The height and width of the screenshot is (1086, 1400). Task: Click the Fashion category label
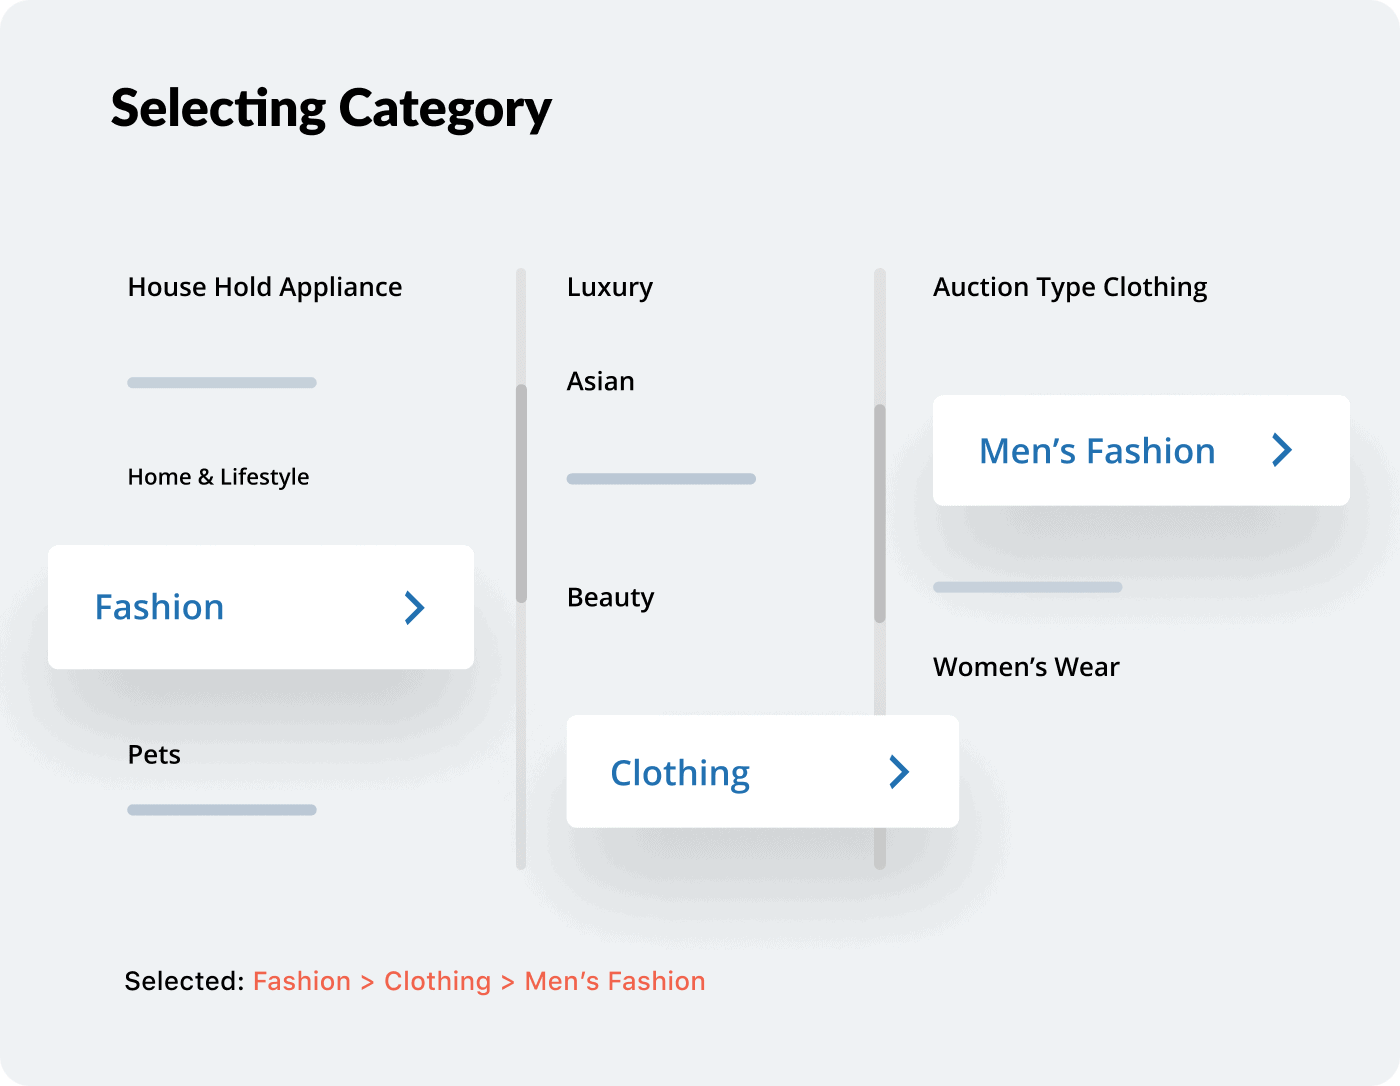pyautogui.click(x=159, y=608)
